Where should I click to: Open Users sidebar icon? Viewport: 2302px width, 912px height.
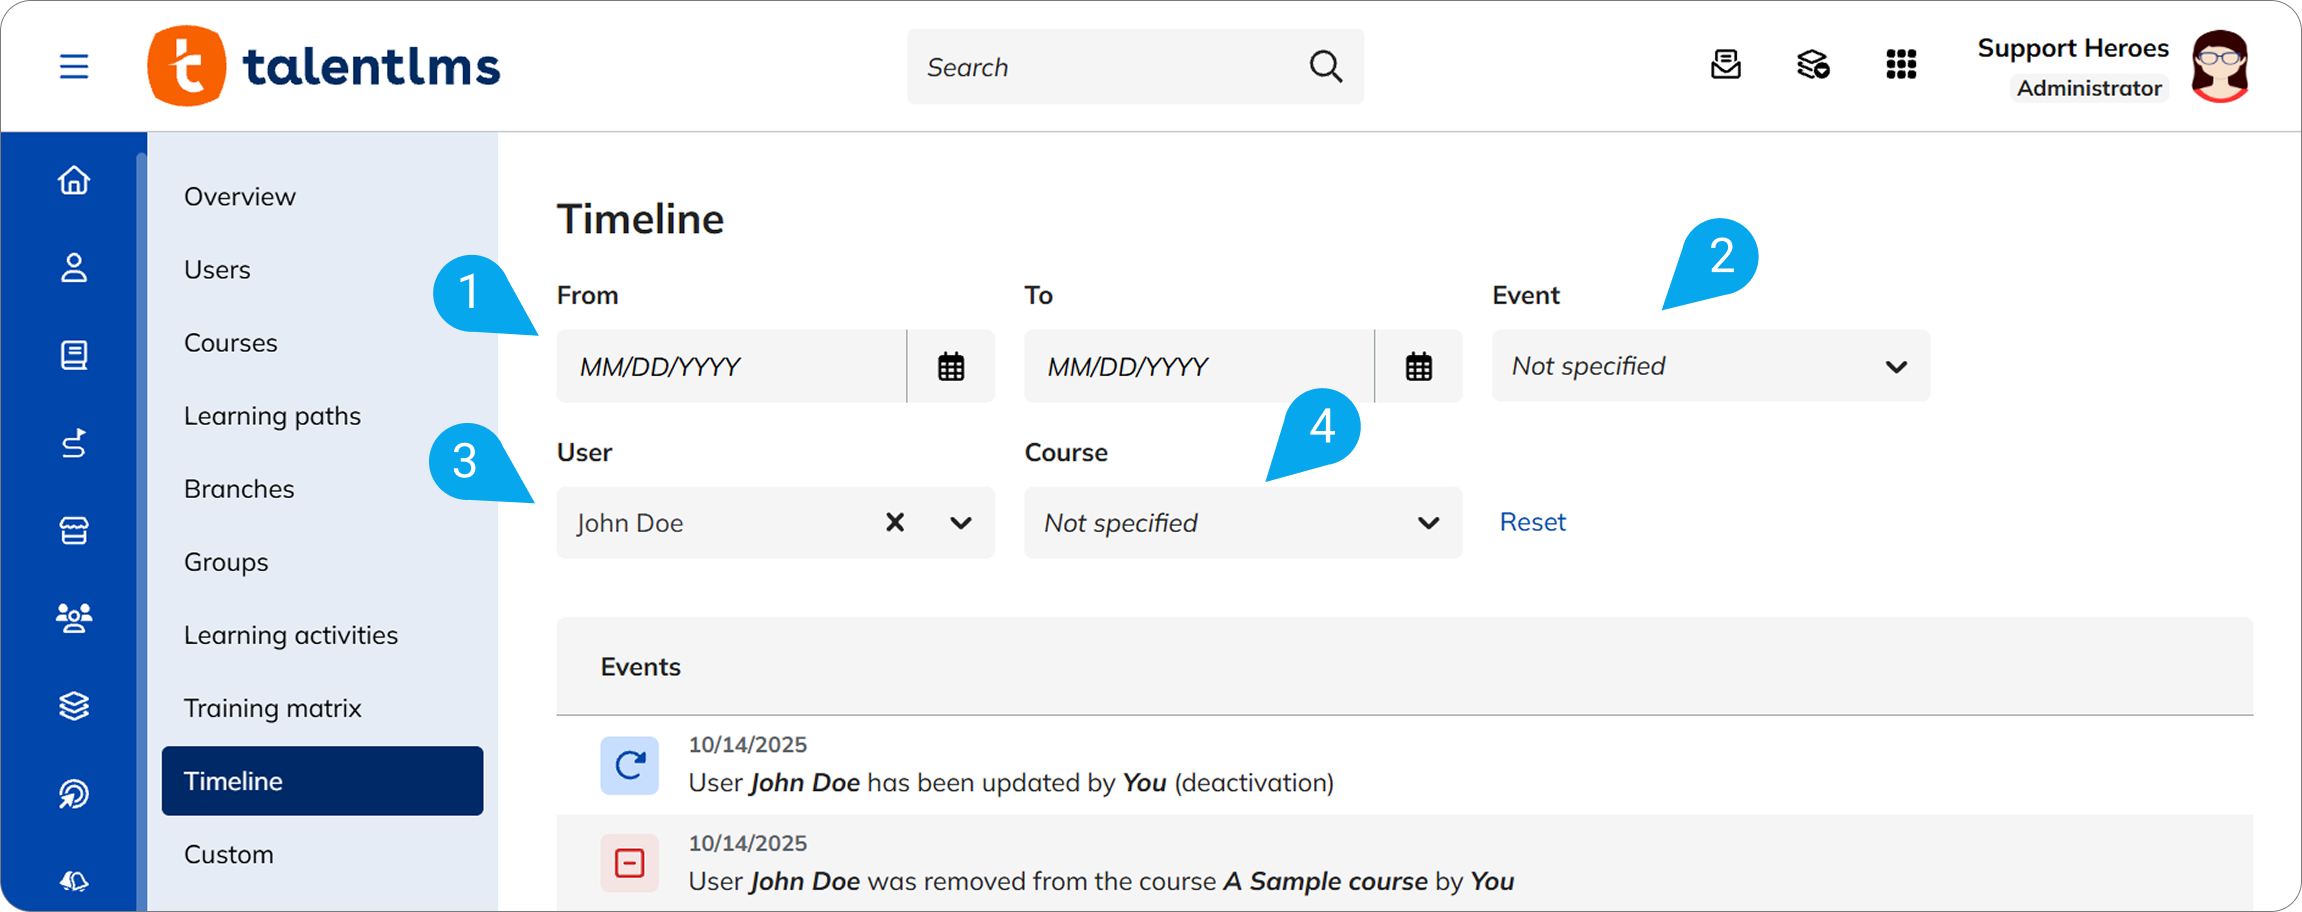(x=74, y=268)
